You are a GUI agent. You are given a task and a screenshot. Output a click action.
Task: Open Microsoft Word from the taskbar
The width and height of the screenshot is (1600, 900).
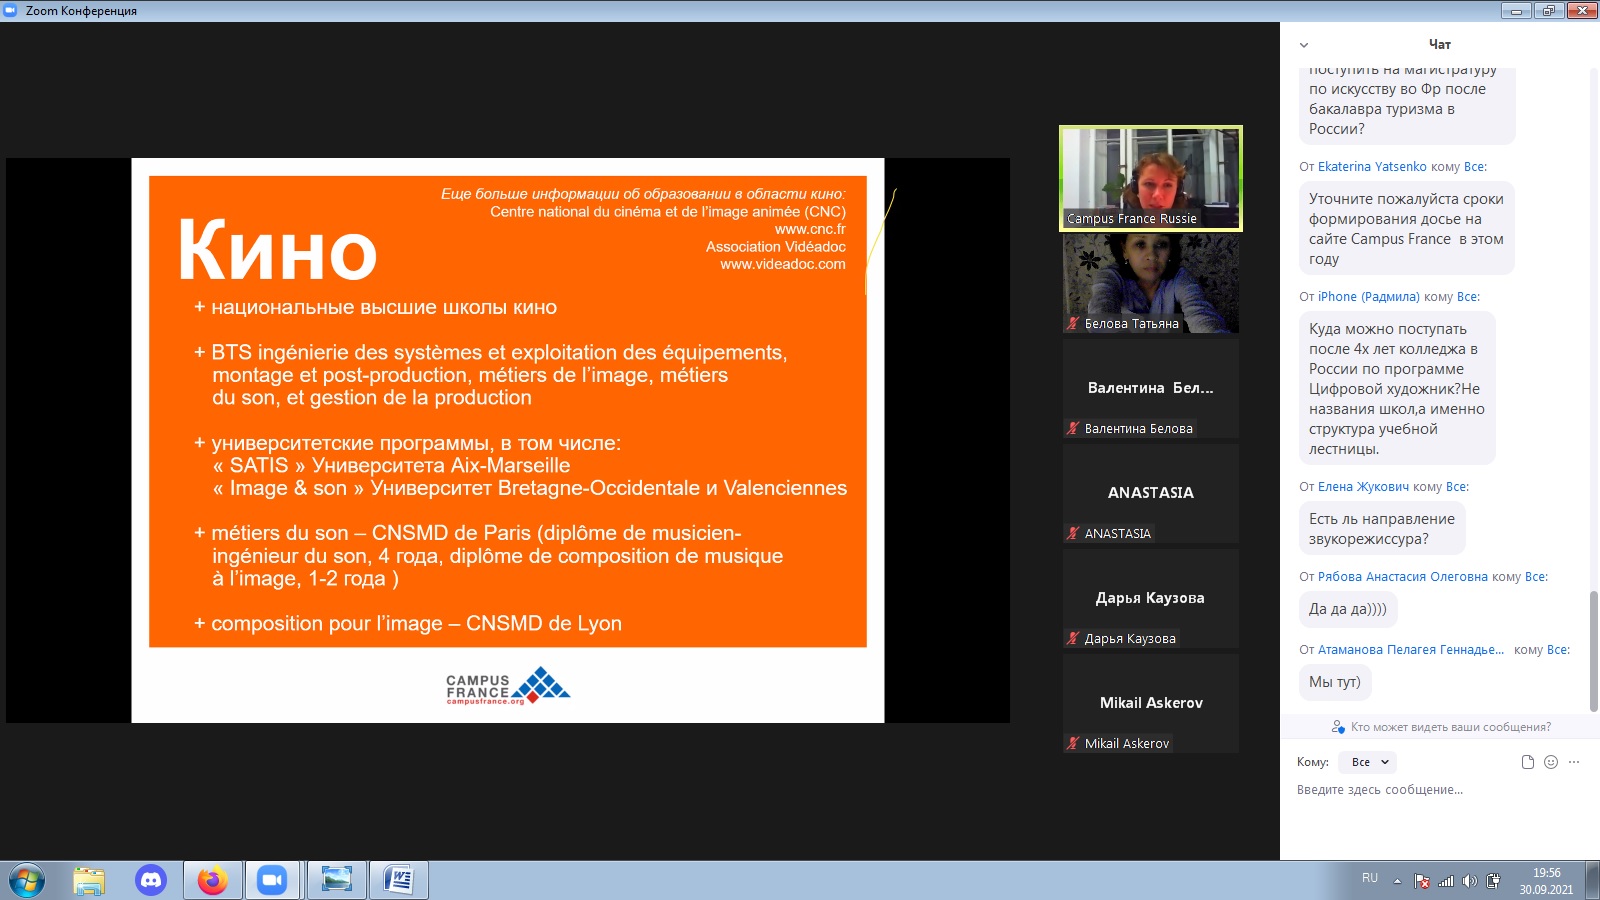coord(398,880)
